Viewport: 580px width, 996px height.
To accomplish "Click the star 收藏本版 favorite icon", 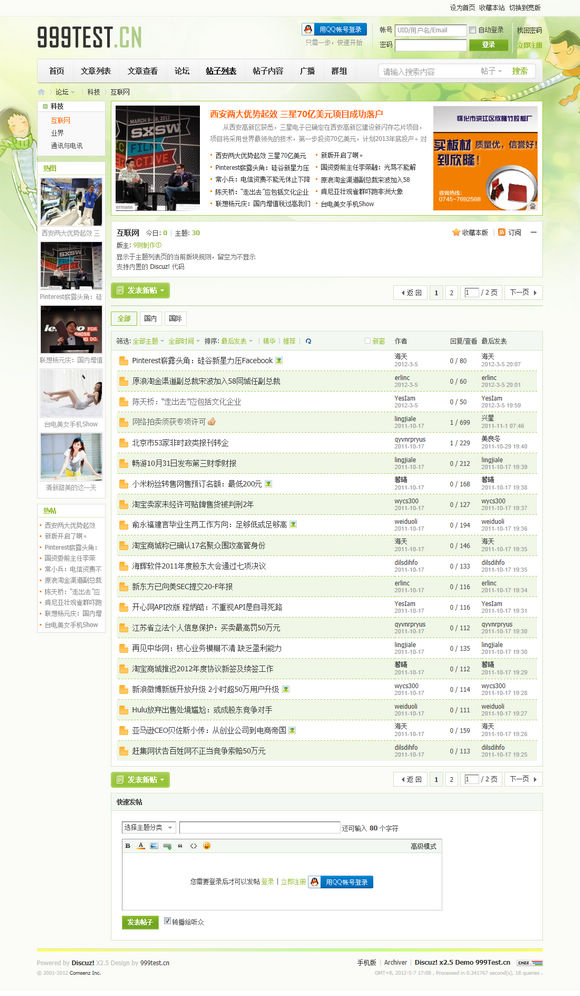I will (x=455, y=232).
